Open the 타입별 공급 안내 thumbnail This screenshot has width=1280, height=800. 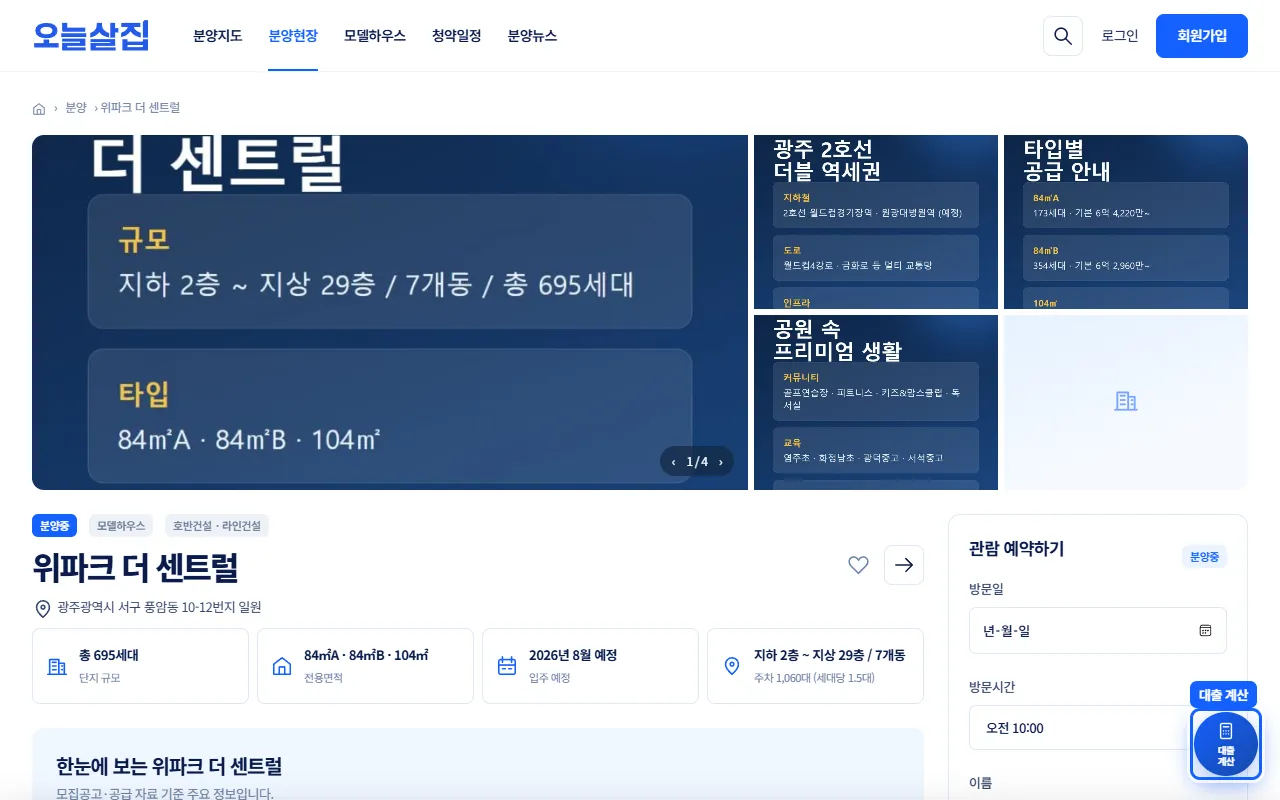[1126, 222]
